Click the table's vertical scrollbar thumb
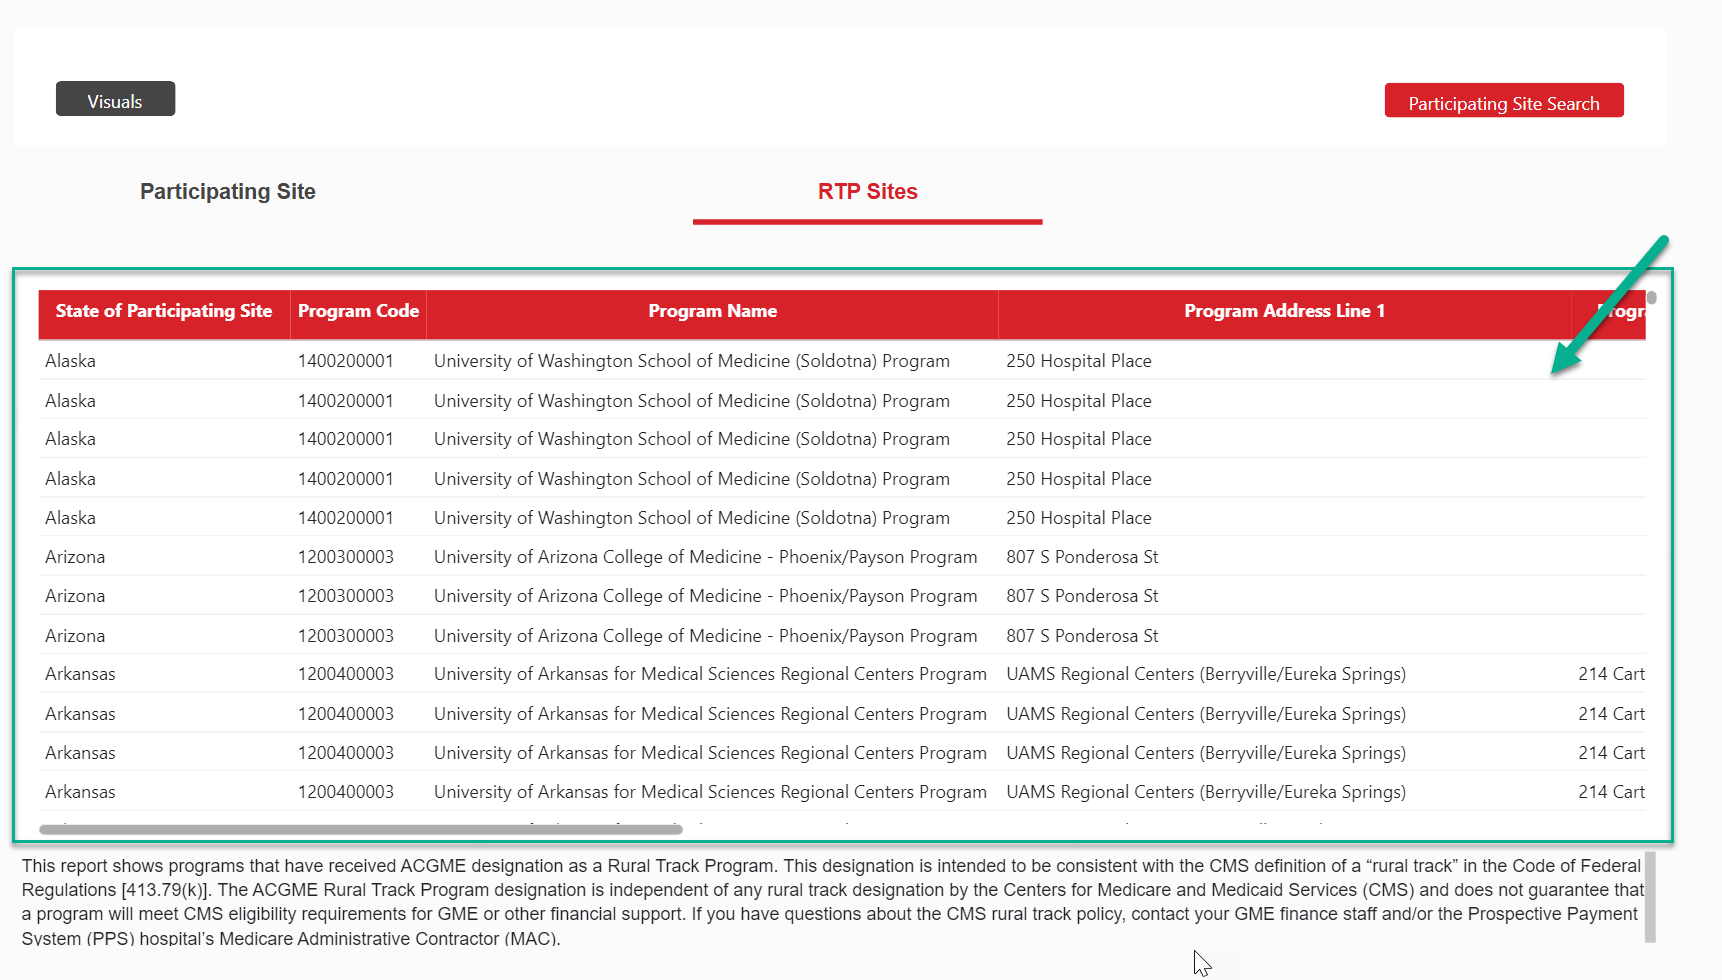 [x=1652, y=297]
